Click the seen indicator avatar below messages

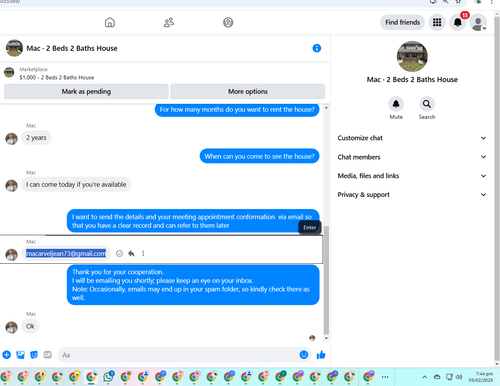point(312,338)
